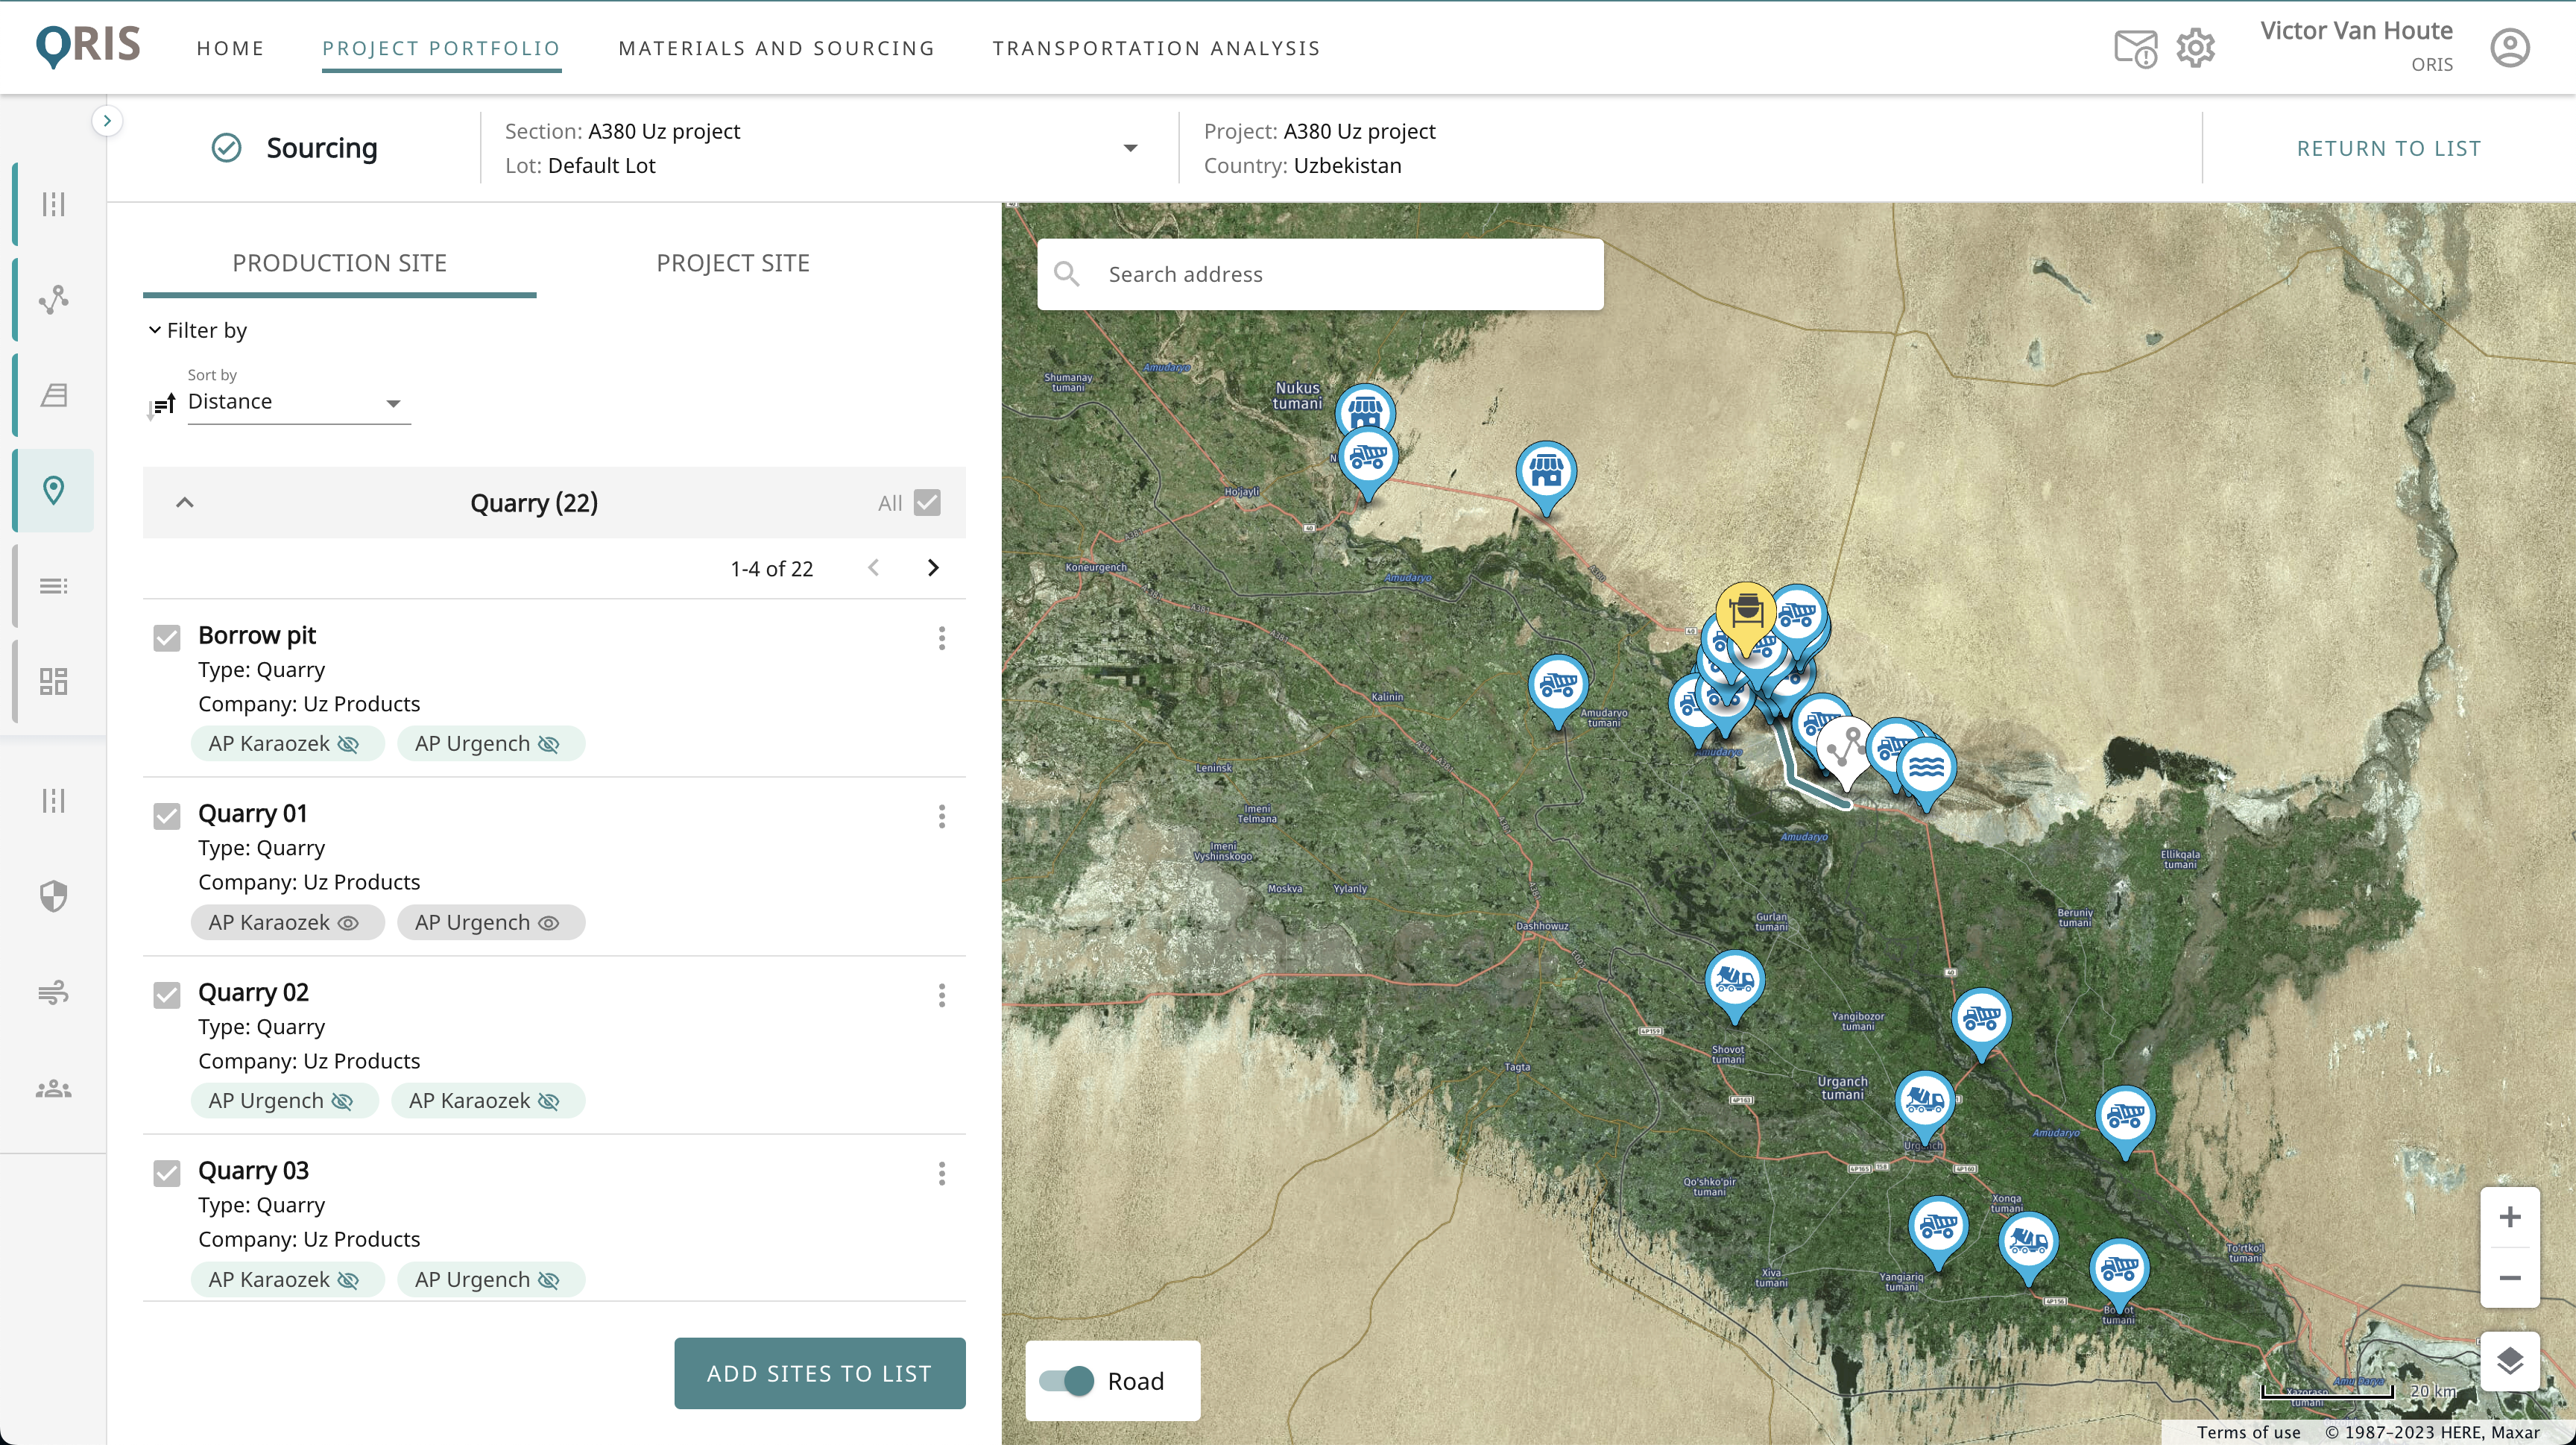2576x1445 pixels.
Task: Uncheck the Quarry 01 checkbox
Action: (x=167, y=816)
